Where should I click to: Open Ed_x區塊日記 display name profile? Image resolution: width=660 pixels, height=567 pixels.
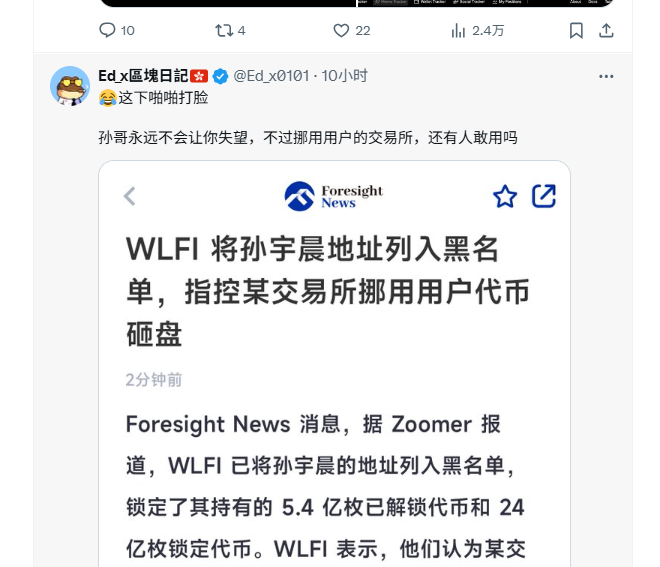143,76
